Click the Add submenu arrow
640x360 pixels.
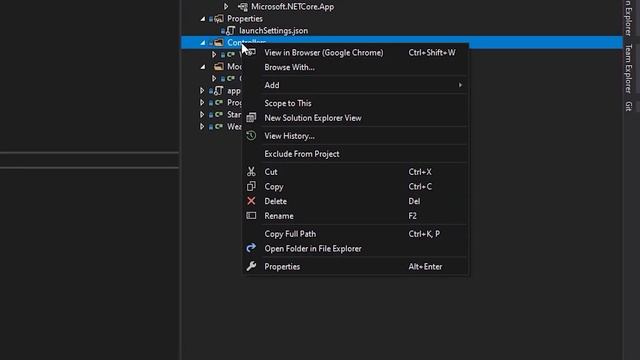[460, 85]
